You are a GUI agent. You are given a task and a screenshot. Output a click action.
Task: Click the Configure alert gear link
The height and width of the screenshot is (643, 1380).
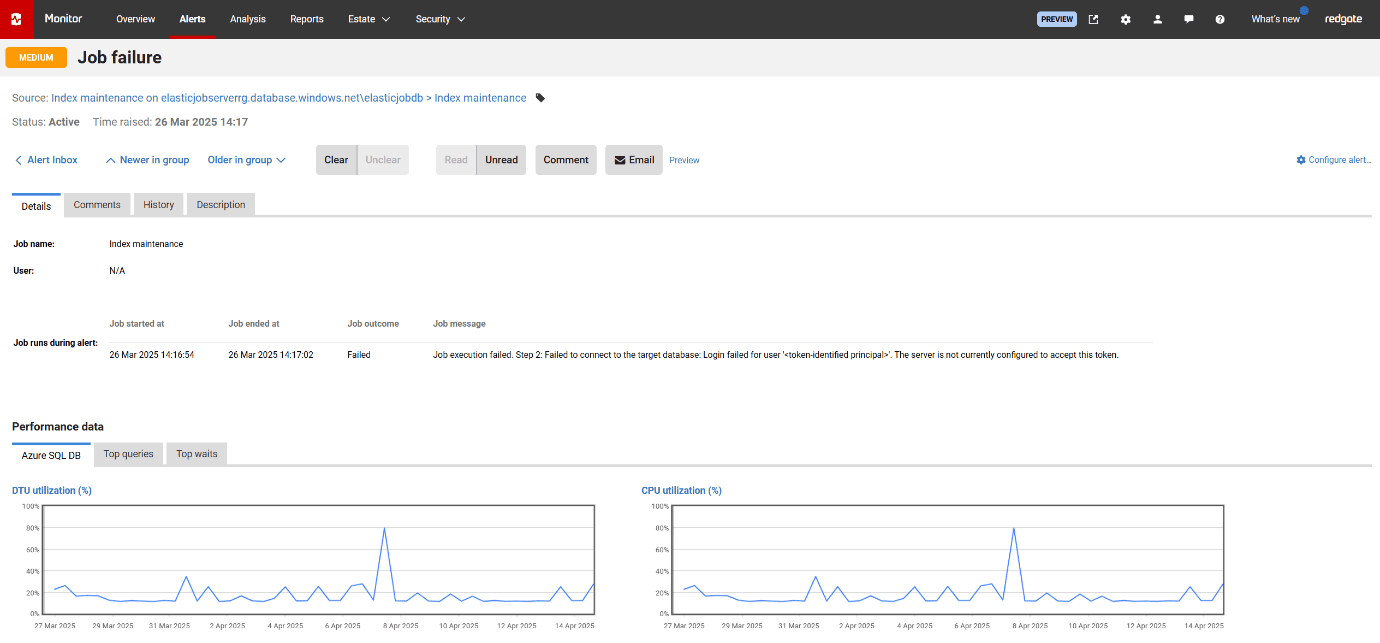click(x=1333, y=160)
